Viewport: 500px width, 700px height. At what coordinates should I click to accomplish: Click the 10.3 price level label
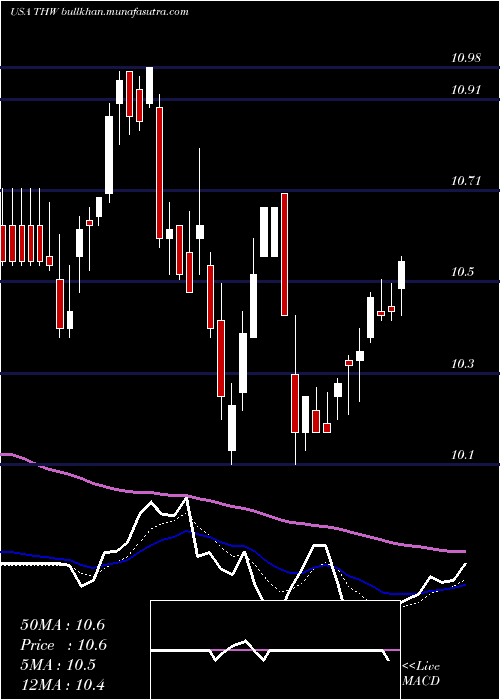point(462,364)
